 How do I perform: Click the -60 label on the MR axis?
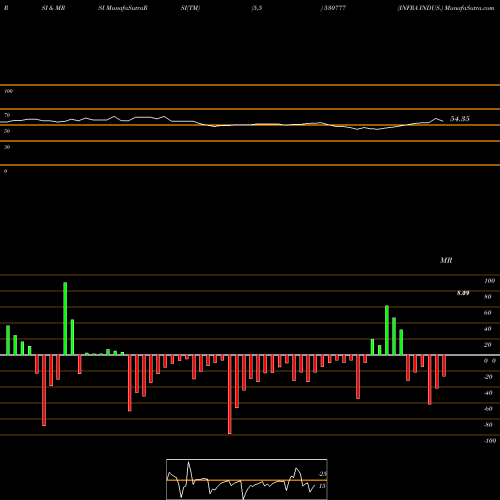(488, 409)
